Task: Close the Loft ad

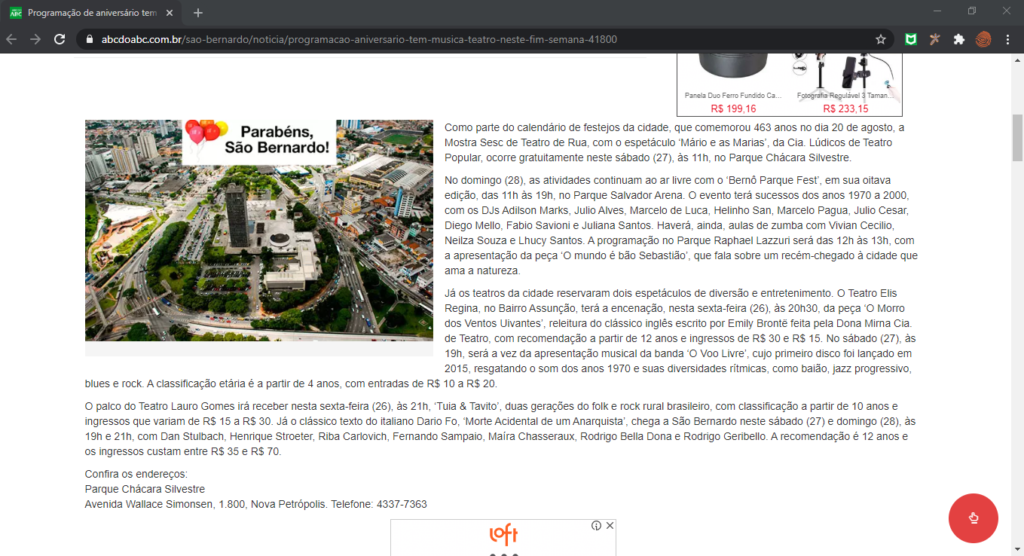Action: [610, 525]
